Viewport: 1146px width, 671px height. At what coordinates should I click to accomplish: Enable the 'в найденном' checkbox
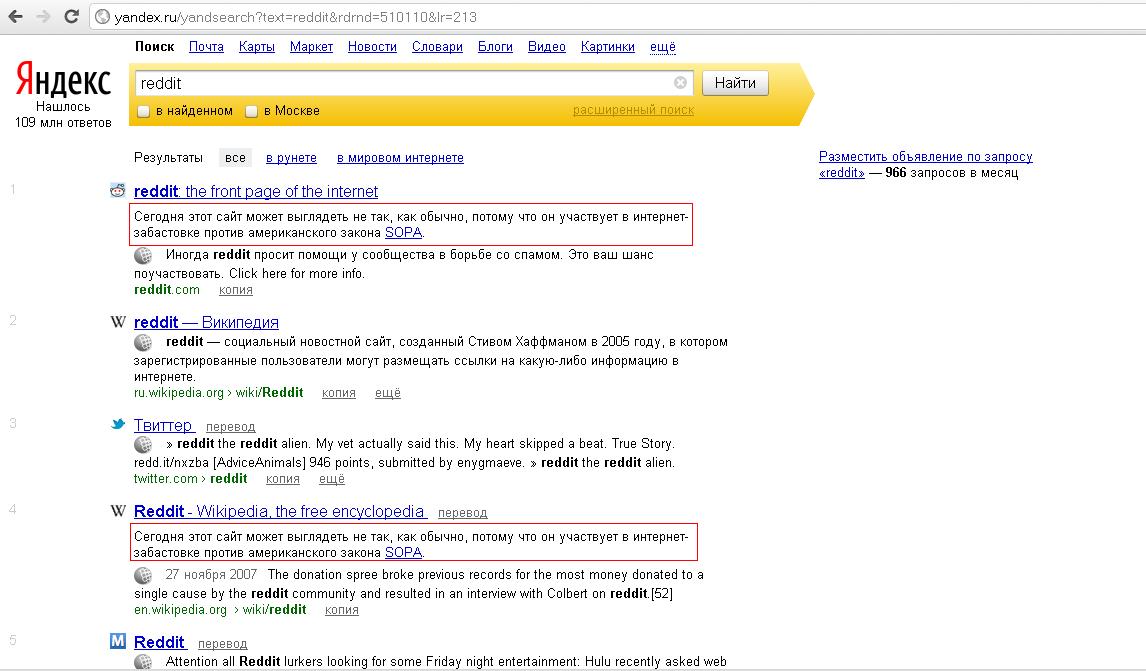pyautogui.click(x=144, y=111)
